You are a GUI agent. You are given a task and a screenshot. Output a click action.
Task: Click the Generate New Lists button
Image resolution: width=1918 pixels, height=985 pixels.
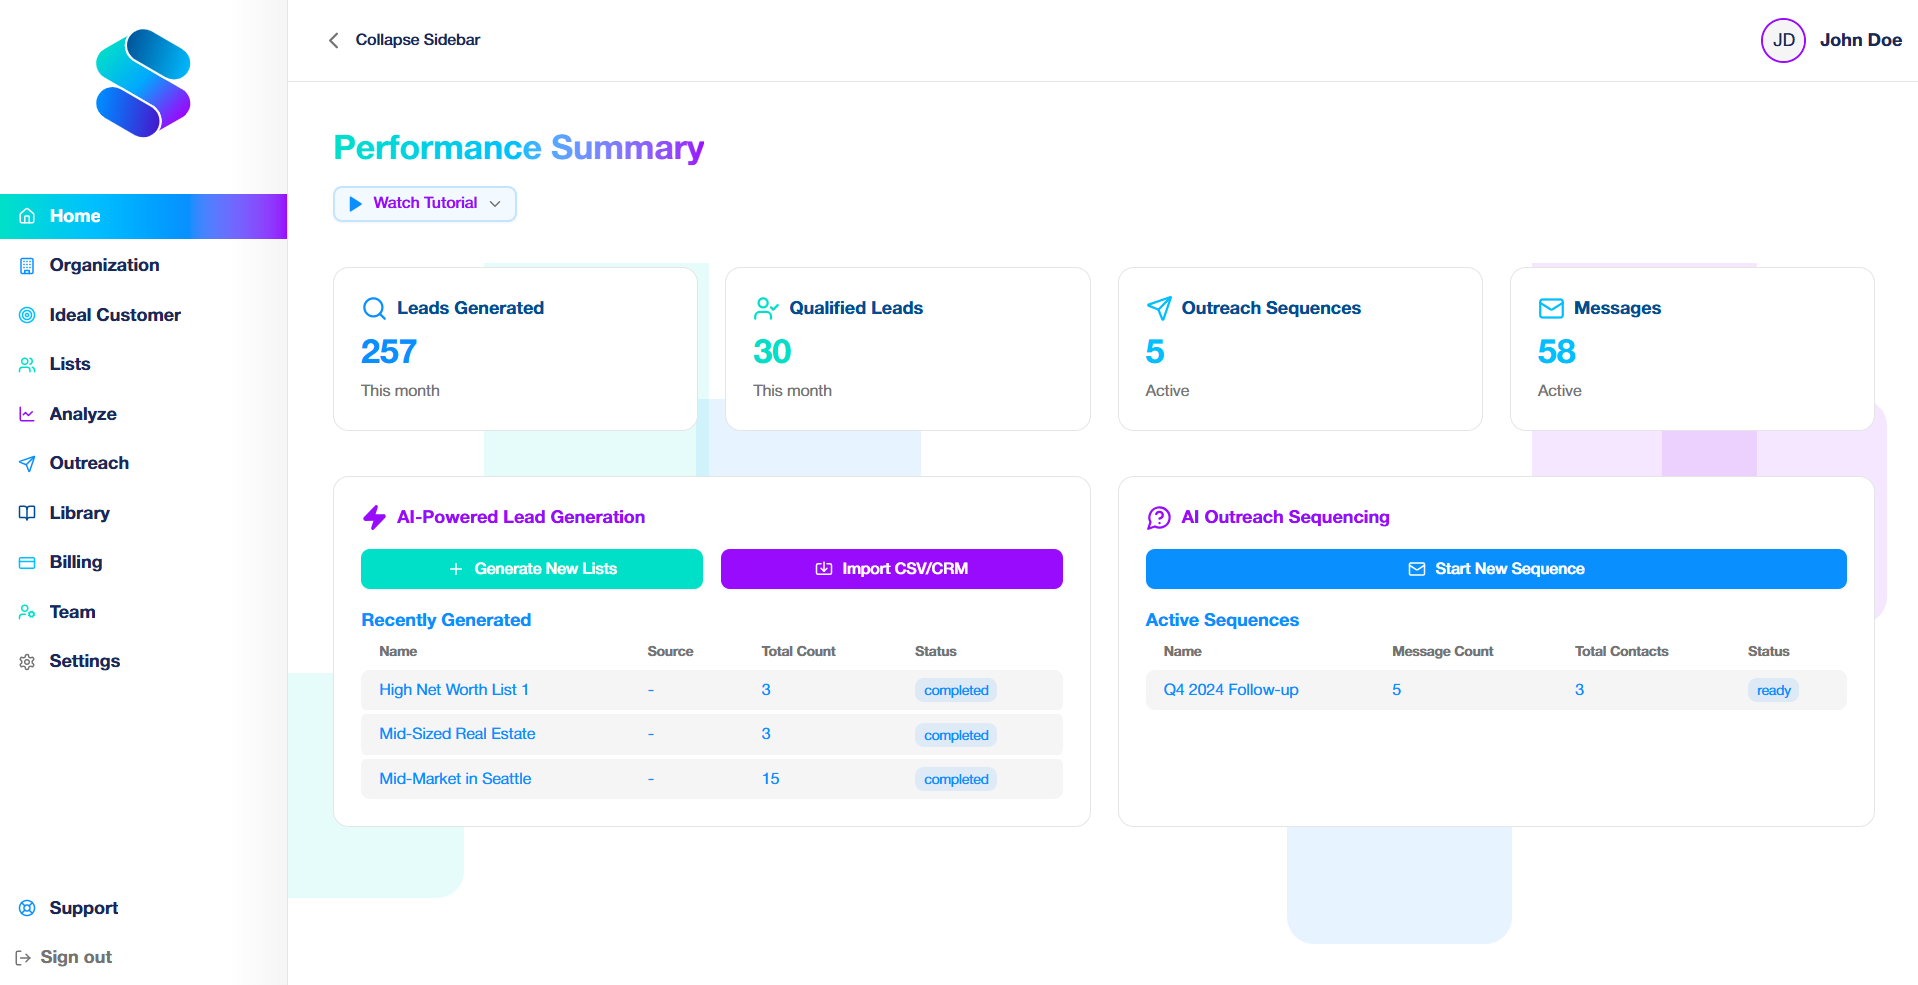[531, 568]
